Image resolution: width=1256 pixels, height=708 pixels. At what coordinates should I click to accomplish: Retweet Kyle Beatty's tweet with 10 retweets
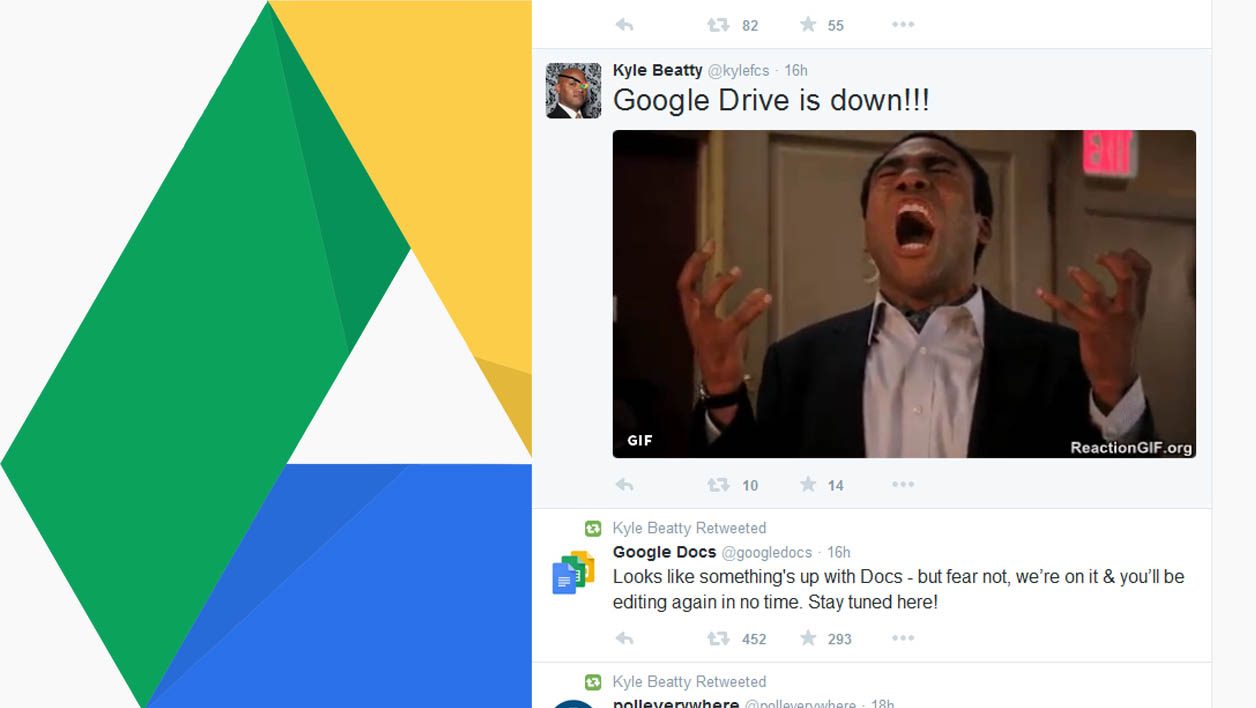point(718,485)
